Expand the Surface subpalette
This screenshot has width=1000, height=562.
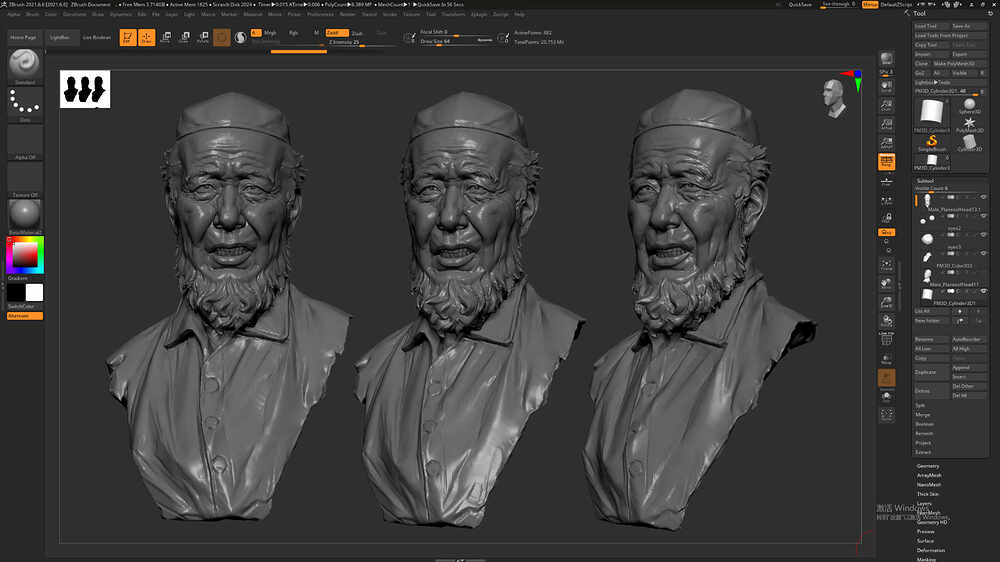pos(925,541)
